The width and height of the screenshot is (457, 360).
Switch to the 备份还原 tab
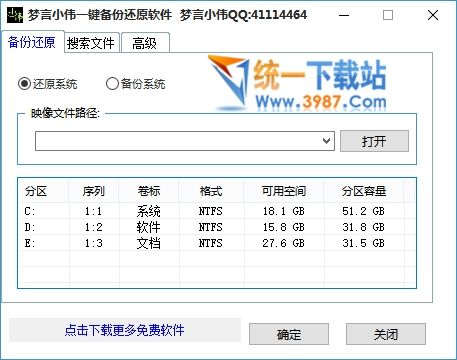33,42
